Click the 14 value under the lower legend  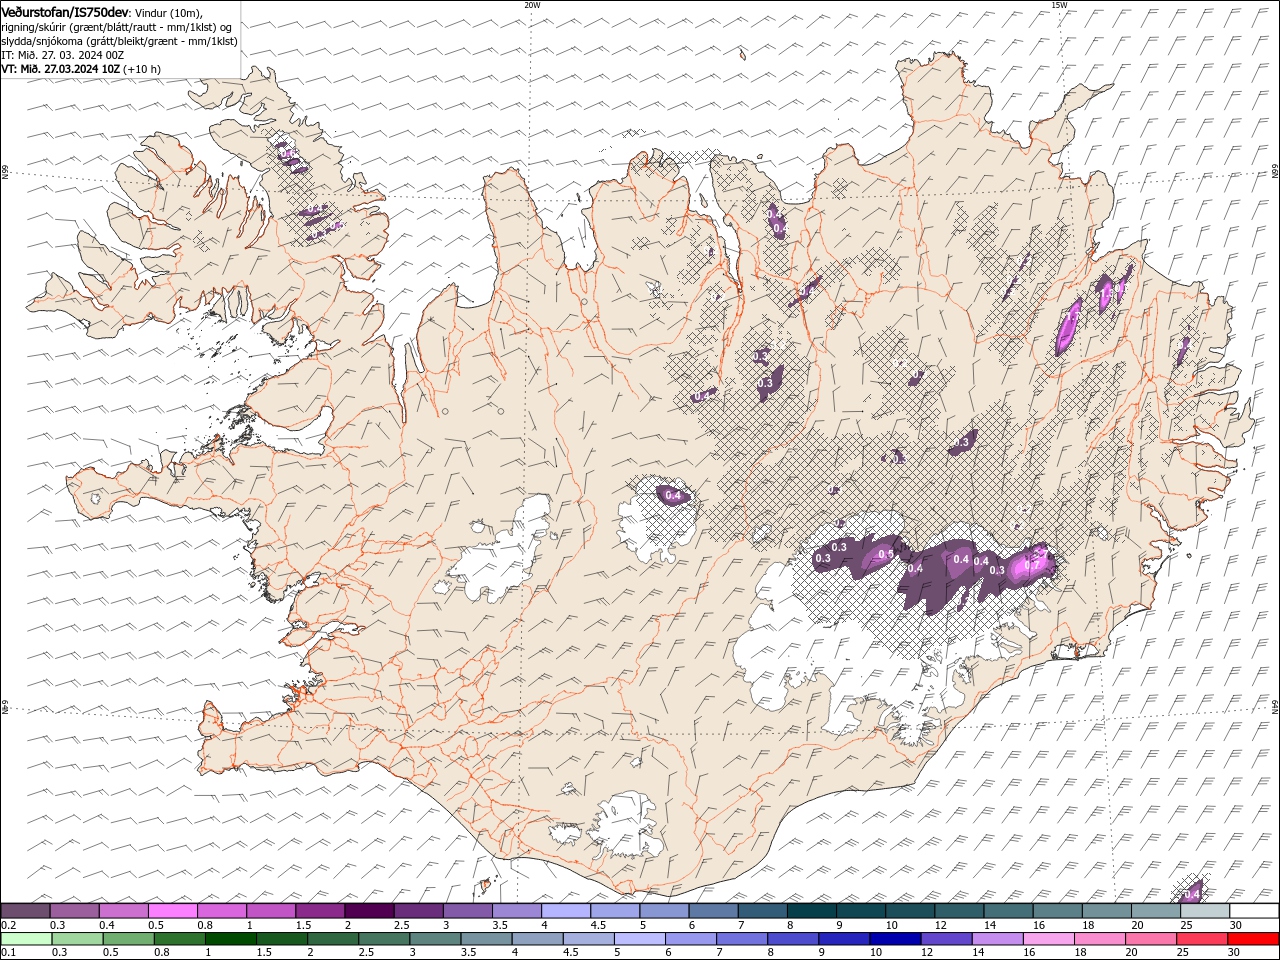point(980,953)
